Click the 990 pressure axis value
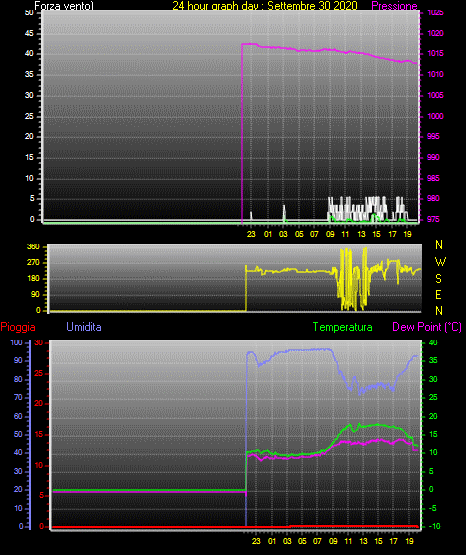This screenshot has height=555, width=466. [x=434, y=157]
